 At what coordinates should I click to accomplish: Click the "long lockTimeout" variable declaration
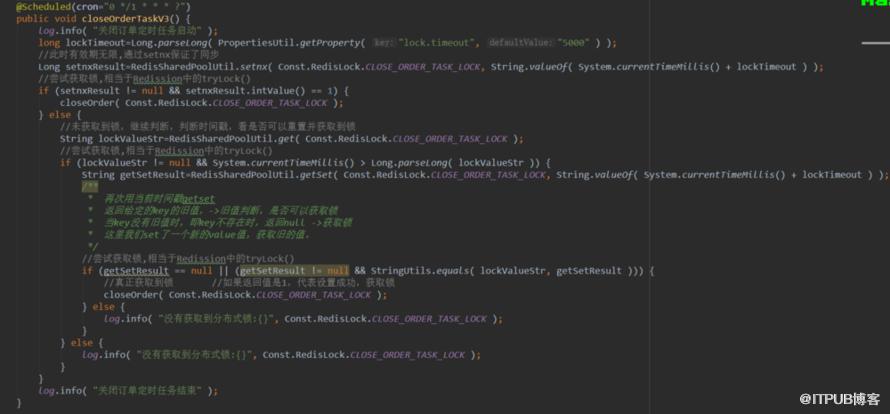(82, 43)
